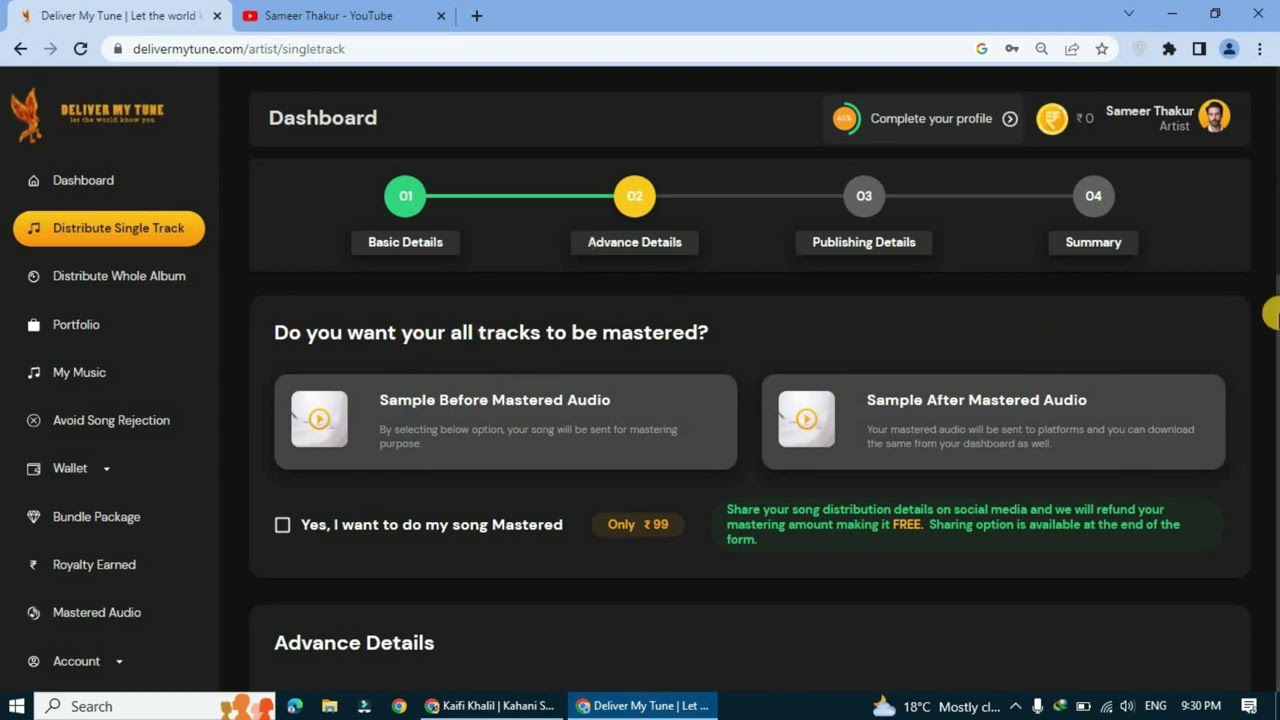Jump to step 04 Summary
The image size is (1280, 720).
point(1093,196)
